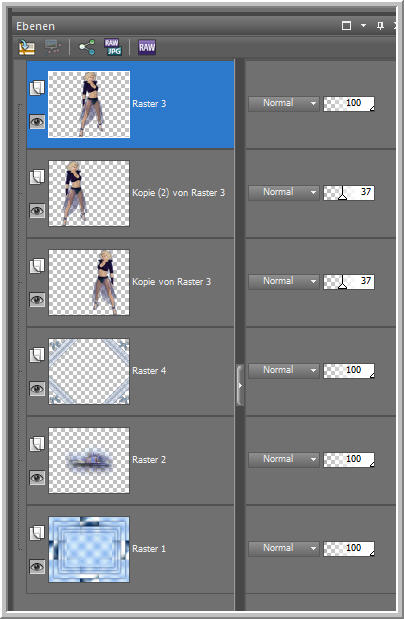Click the purple RAW toolbar icon
Image resolution: width=404 pixels, height=619 pixels.
pos(147,47)
